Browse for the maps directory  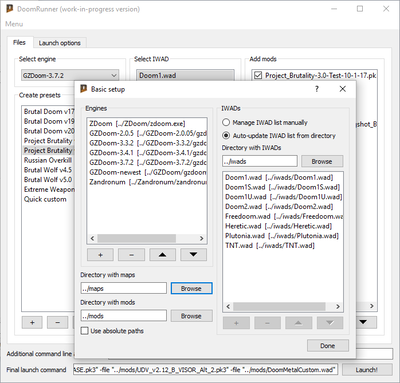coord(191,288)
